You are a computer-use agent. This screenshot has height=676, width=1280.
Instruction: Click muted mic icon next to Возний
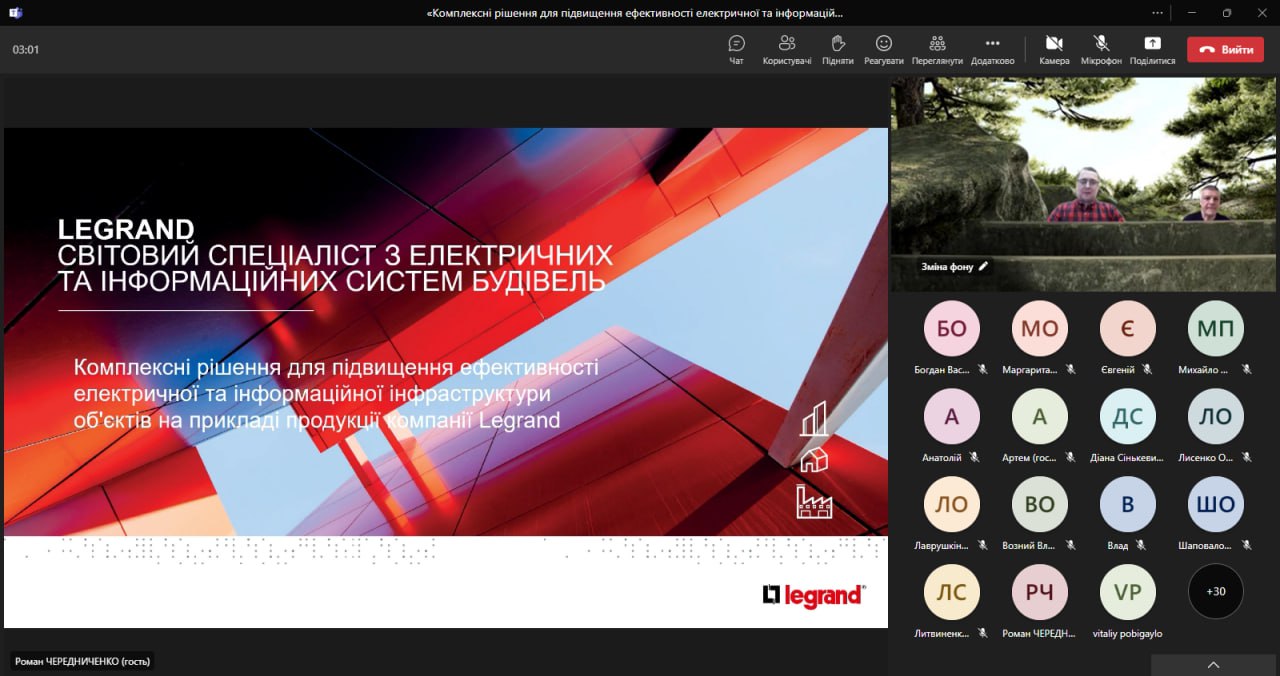[x=1071, y=545]
